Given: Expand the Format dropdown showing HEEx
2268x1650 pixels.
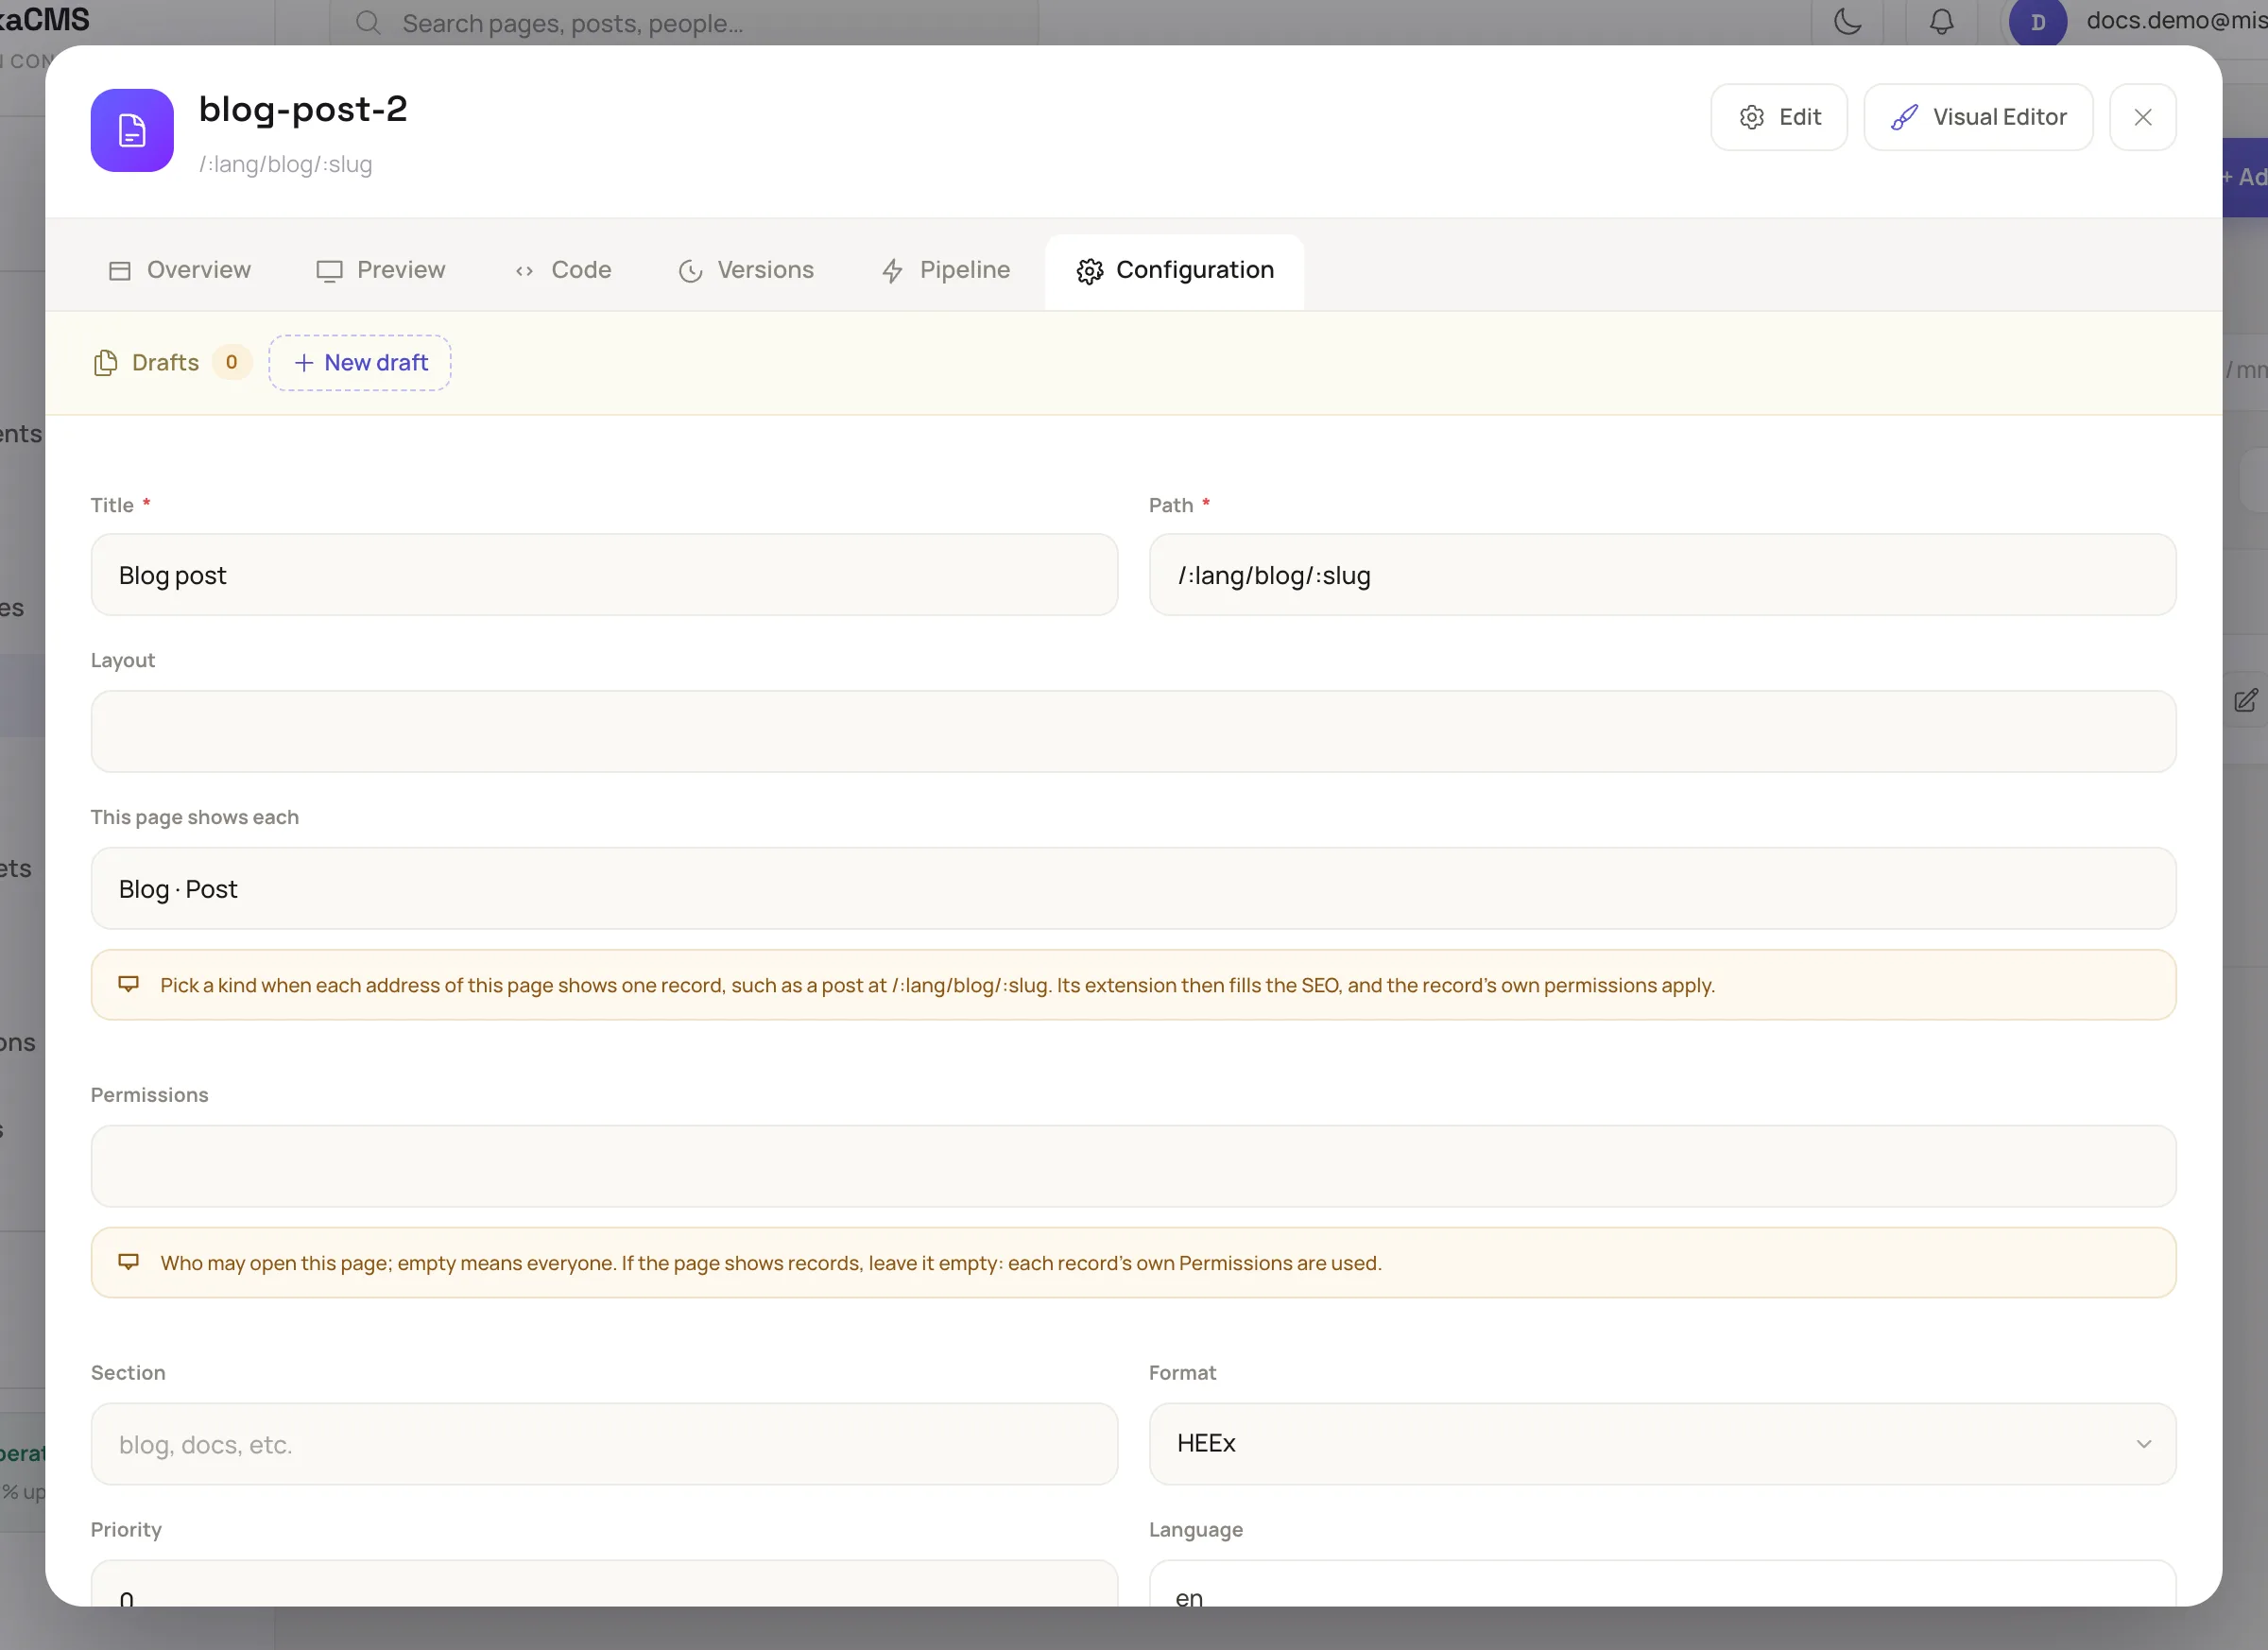Looking at the screenshot, I should [x=1661, y=1443].
